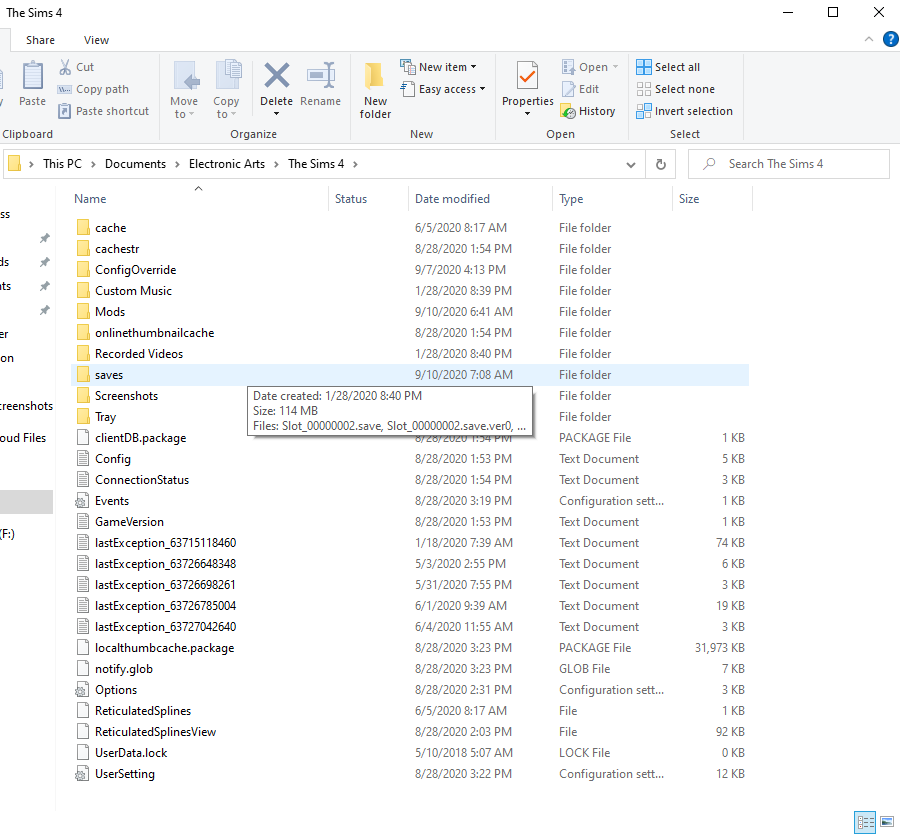Click the Move to icon
Image resolution: width=900 pixels, height=840 pixels.
[186, 75]
